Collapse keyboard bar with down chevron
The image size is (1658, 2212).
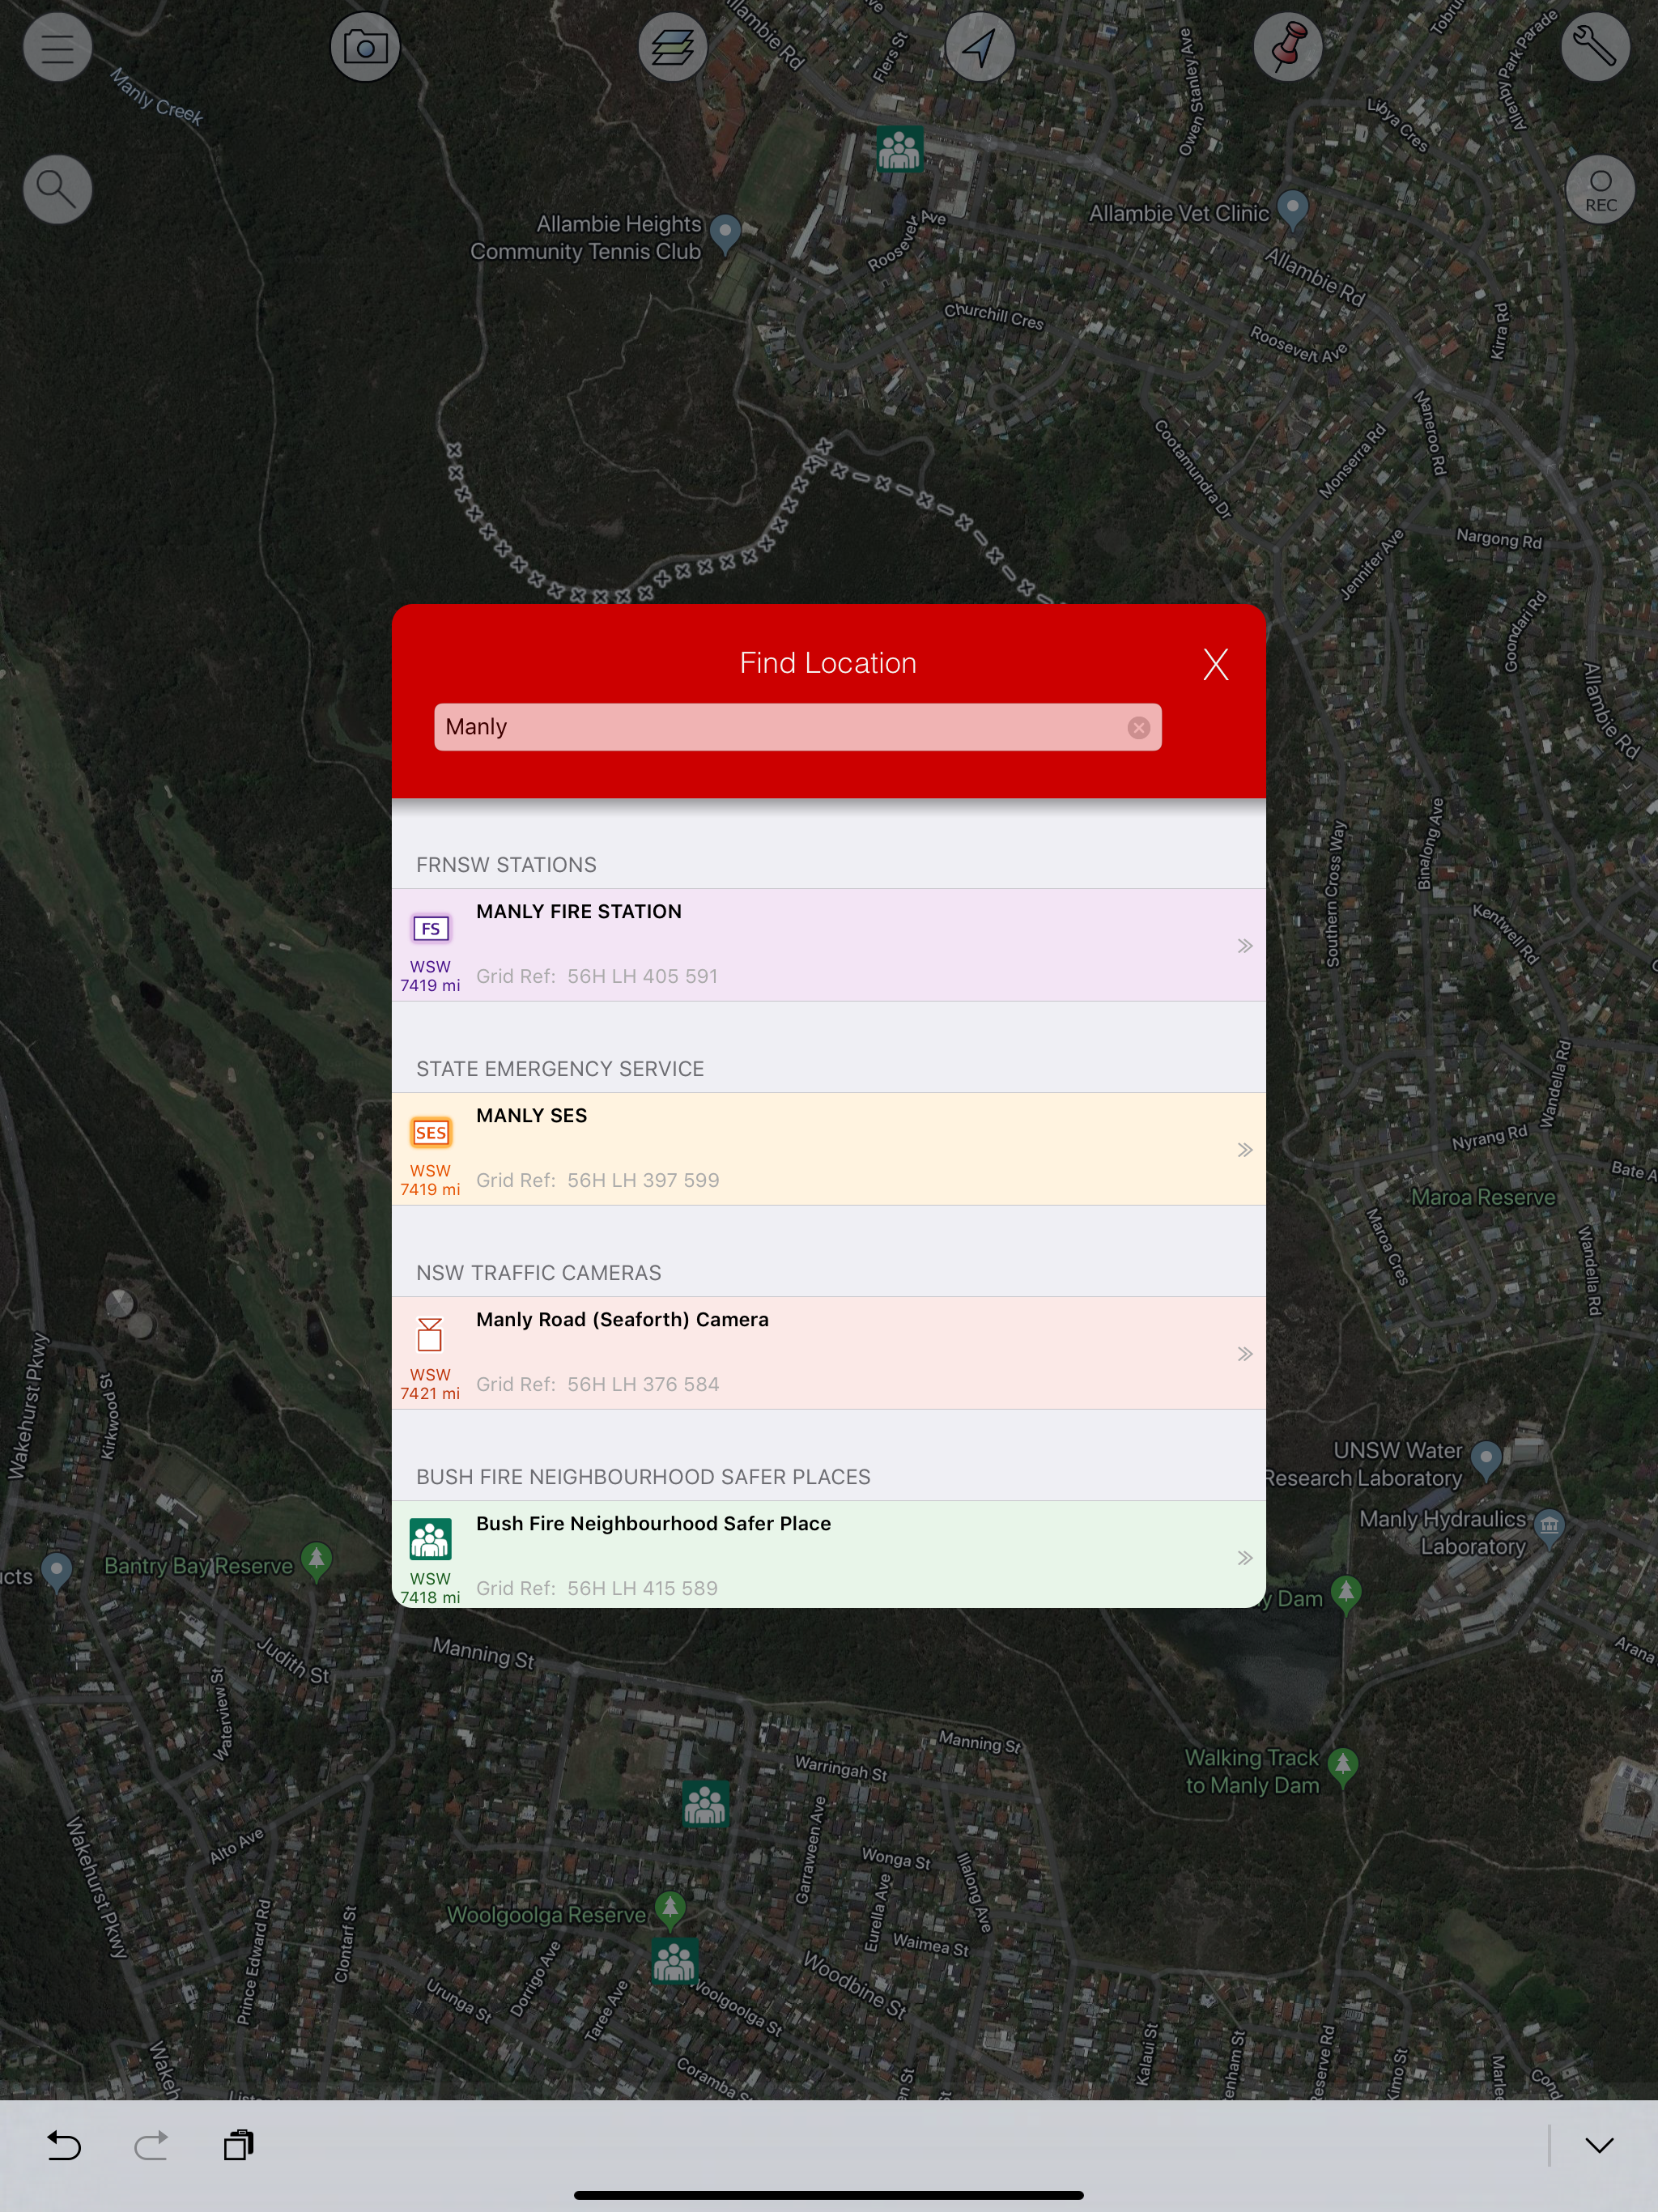click(1599, 2145)
